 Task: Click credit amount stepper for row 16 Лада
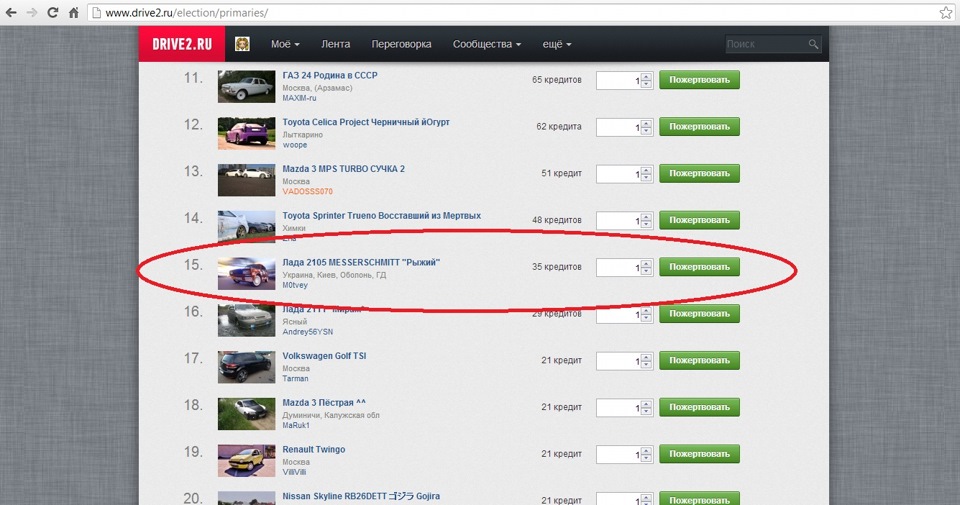646,315
